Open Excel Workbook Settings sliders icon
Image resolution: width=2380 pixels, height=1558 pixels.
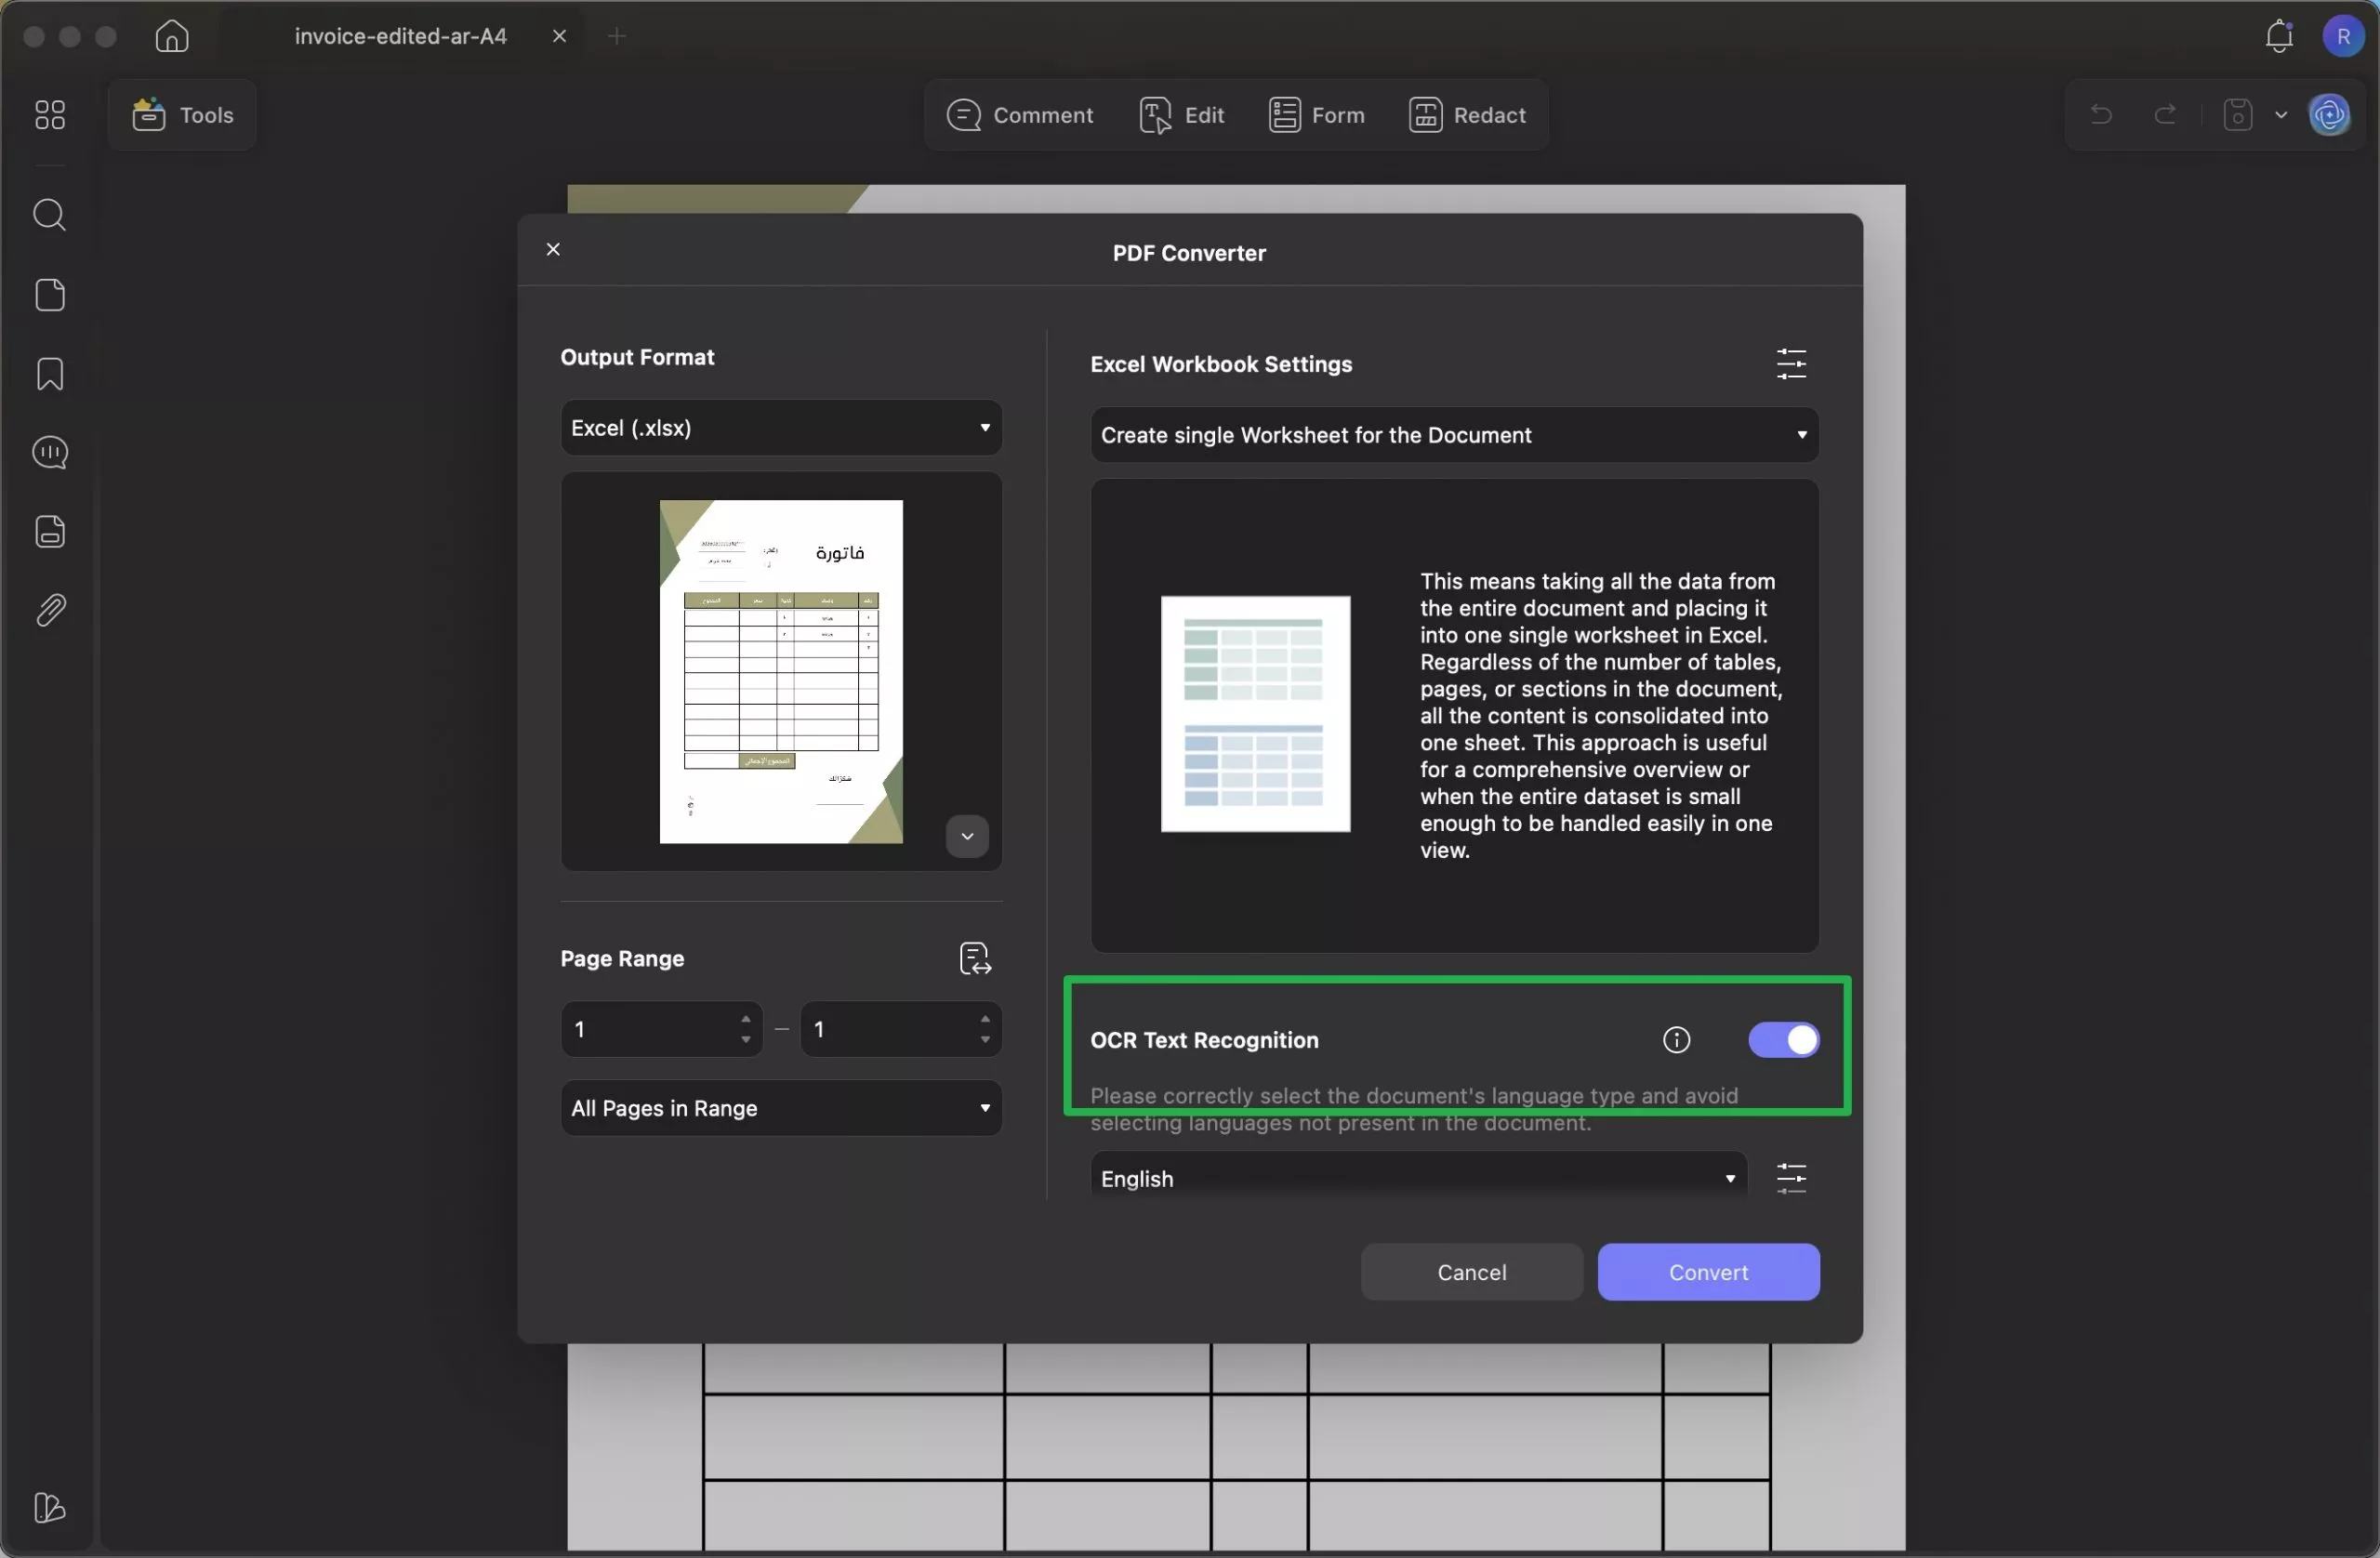click(x=1791, y=364)
